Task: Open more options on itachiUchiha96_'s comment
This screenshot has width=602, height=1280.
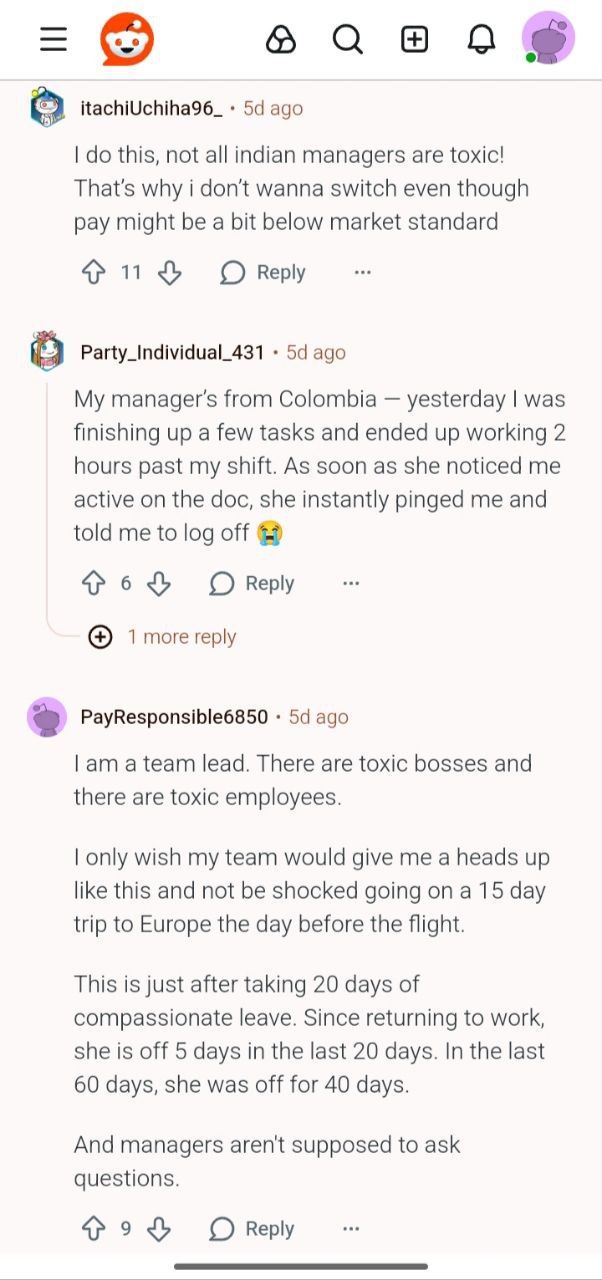Action: point(362,271)
